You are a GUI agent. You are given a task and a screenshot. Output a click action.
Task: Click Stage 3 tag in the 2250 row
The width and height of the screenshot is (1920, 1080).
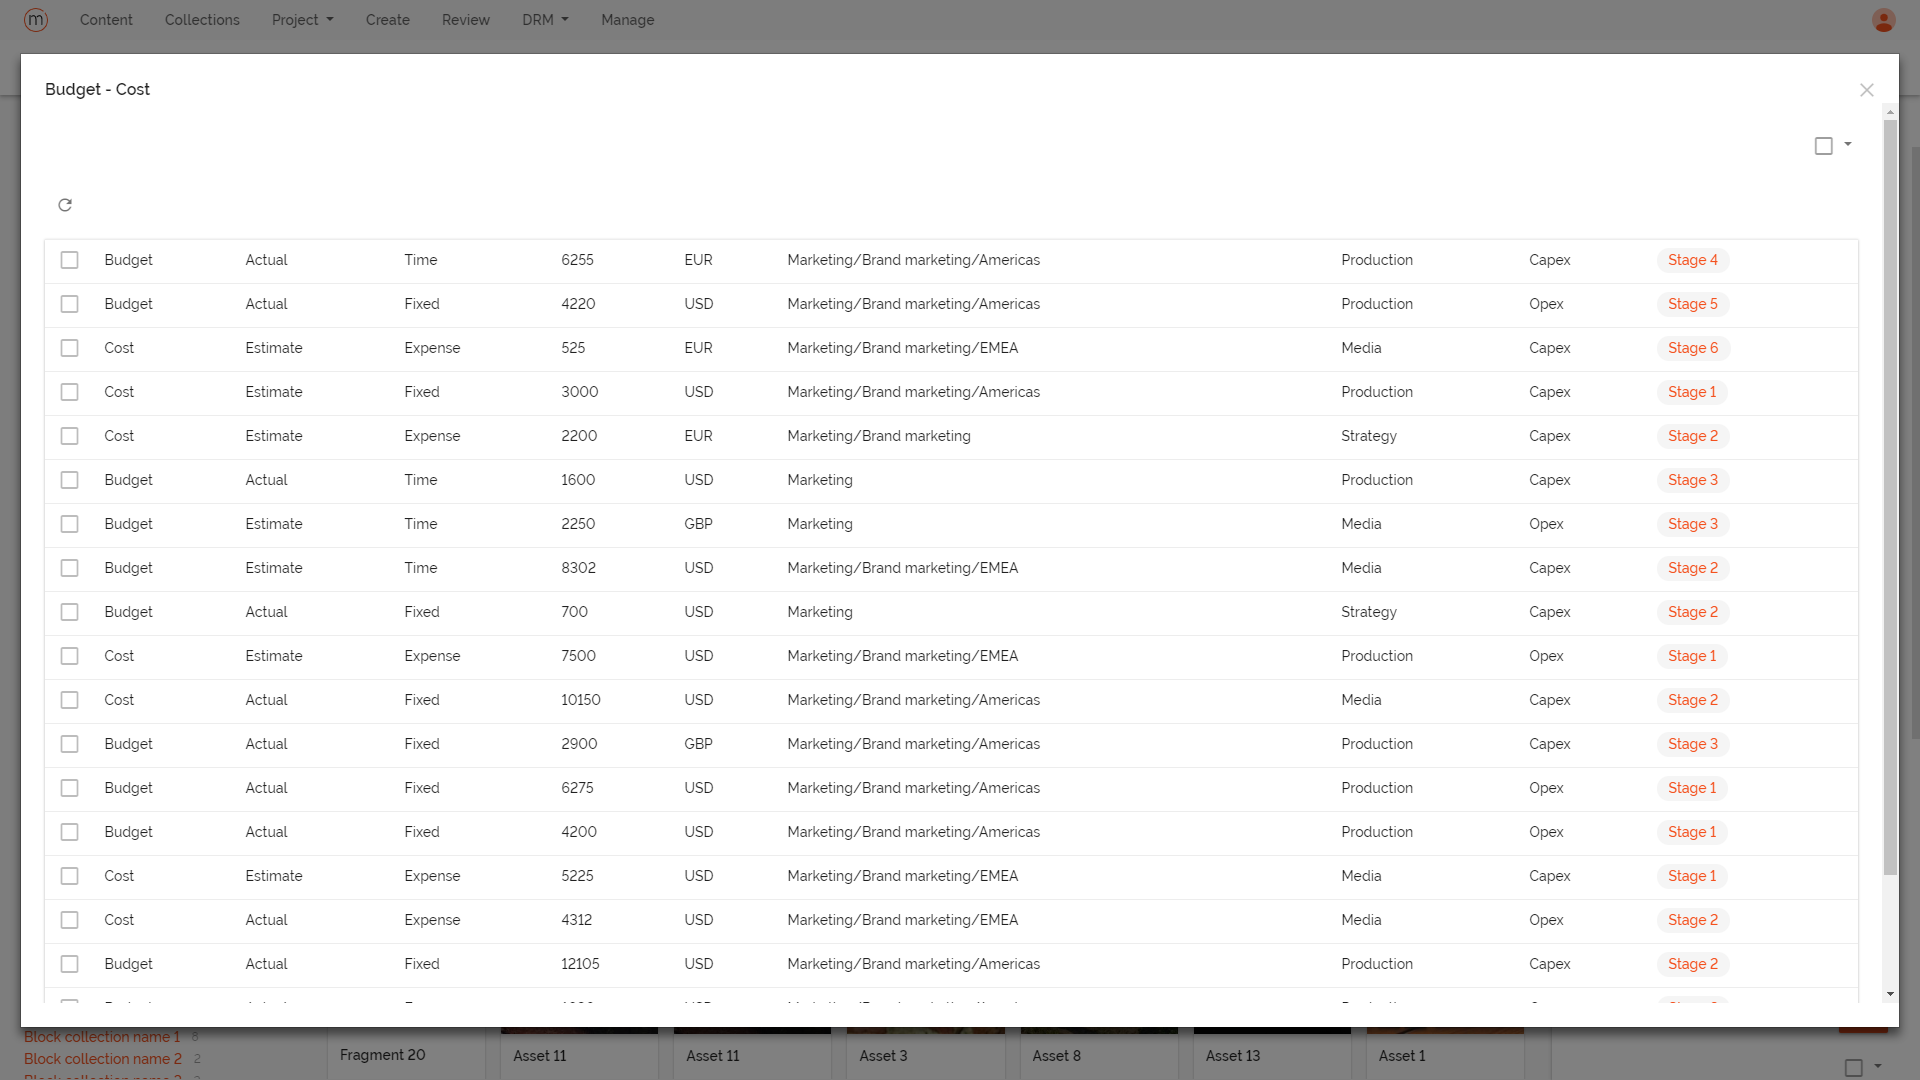[1693, 524]
